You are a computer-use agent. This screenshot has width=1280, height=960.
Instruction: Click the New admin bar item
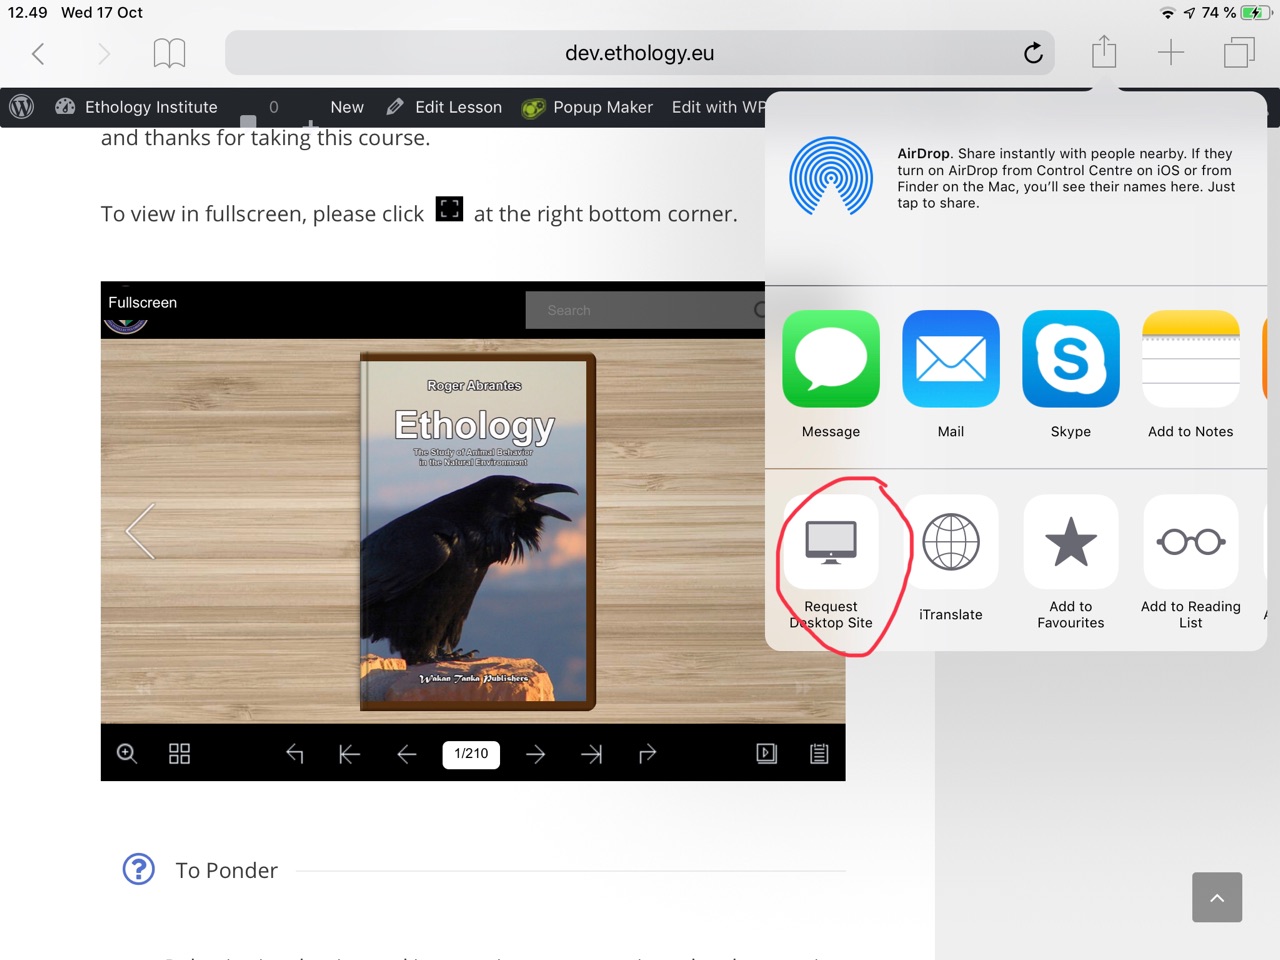(x=347, y=107)
